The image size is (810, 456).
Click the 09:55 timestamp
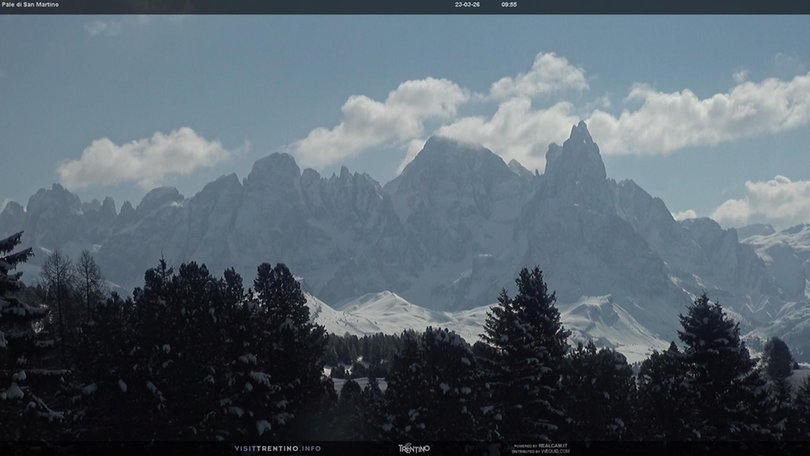pos(509,4)
